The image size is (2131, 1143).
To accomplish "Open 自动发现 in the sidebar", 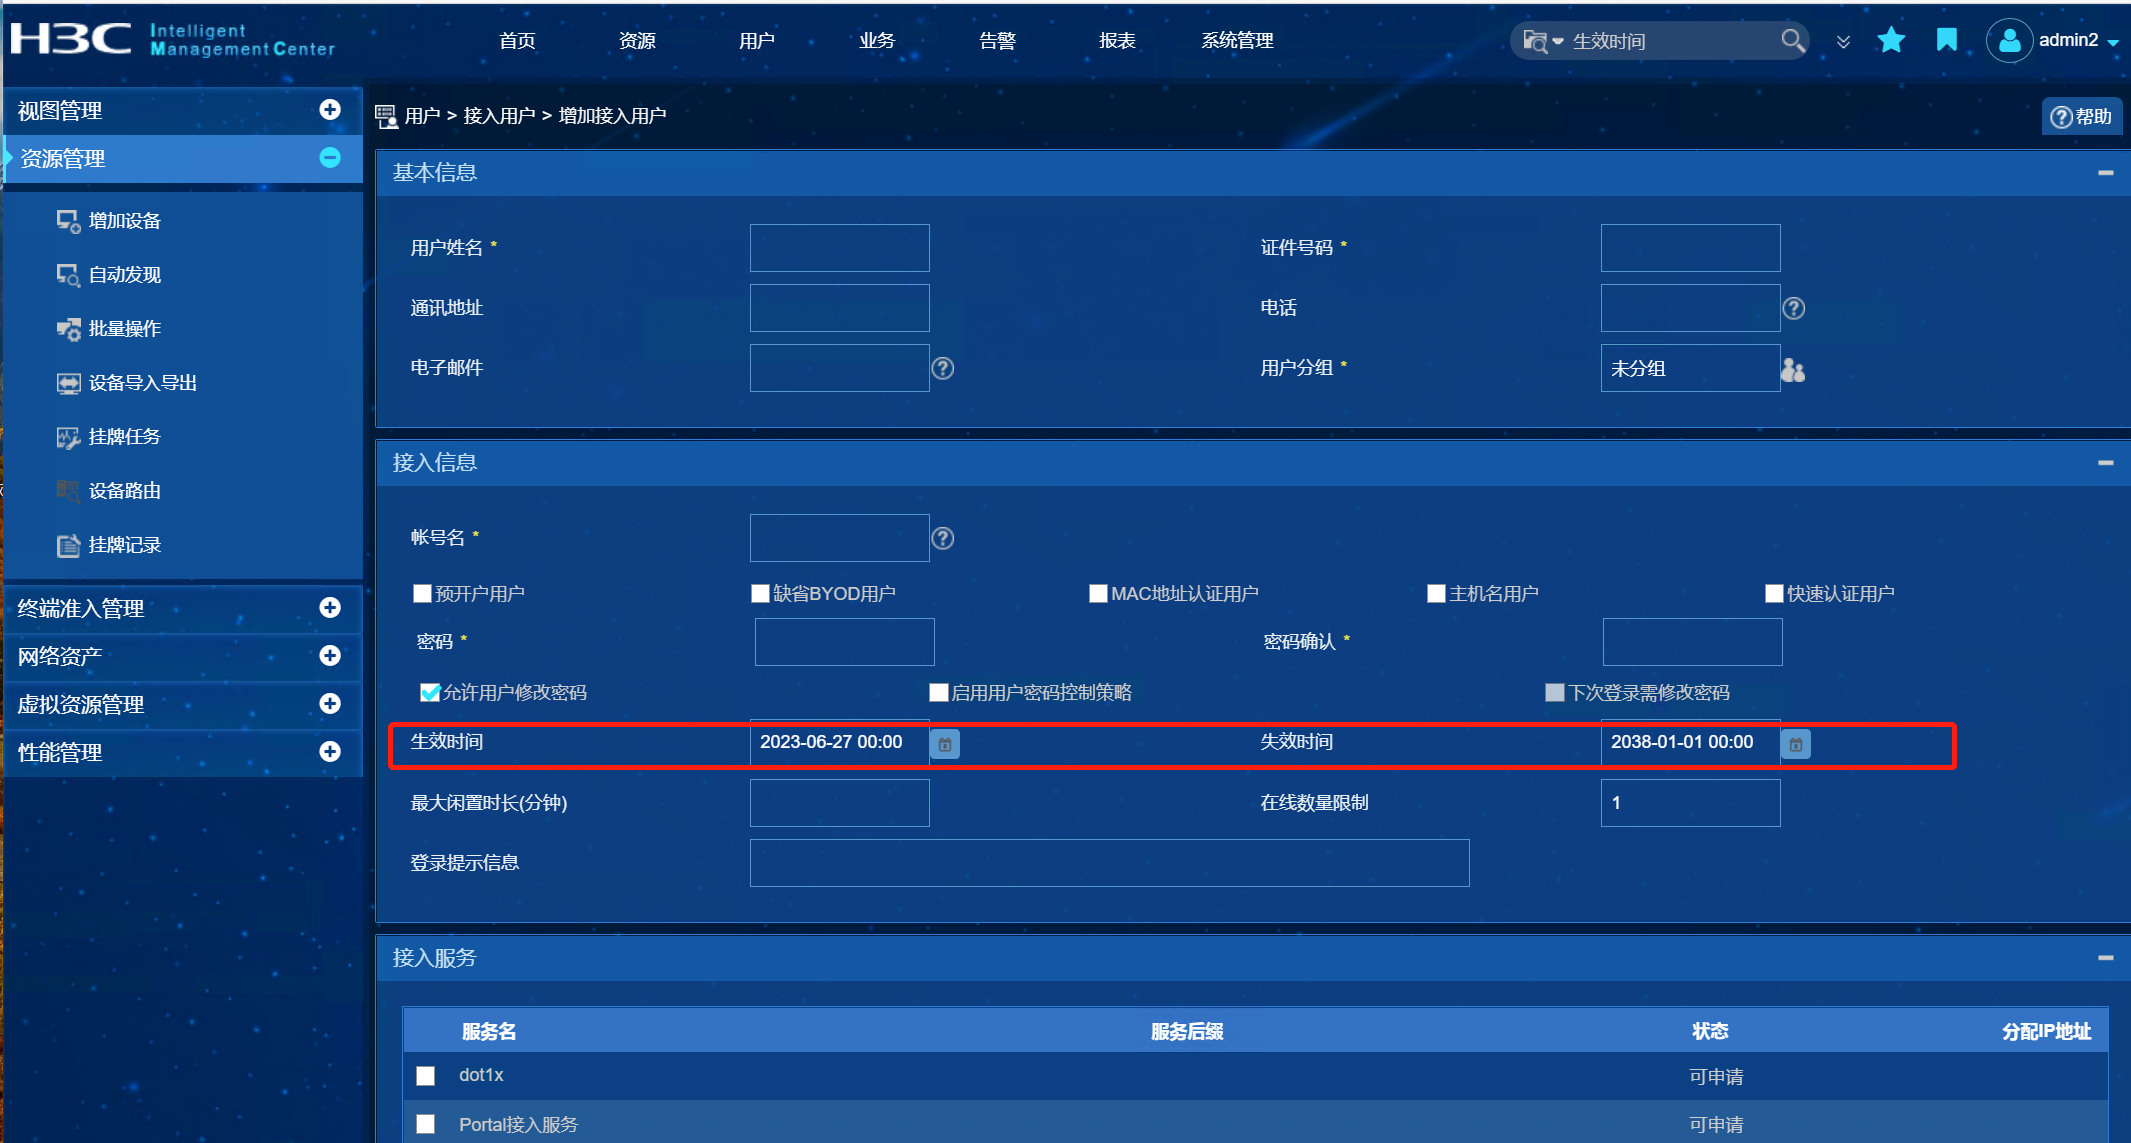I will (124, 275).
